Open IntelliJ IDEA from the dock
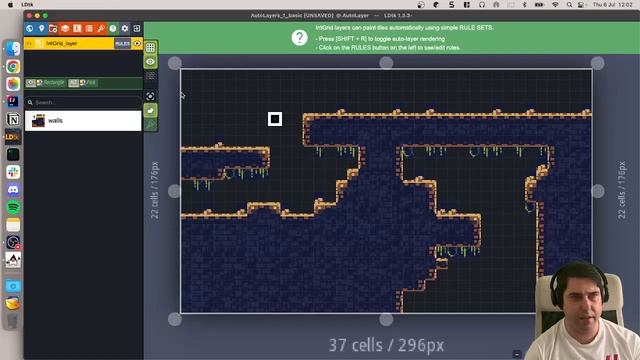The height and width of the screenshot is (360, 640). click(13, 102)
